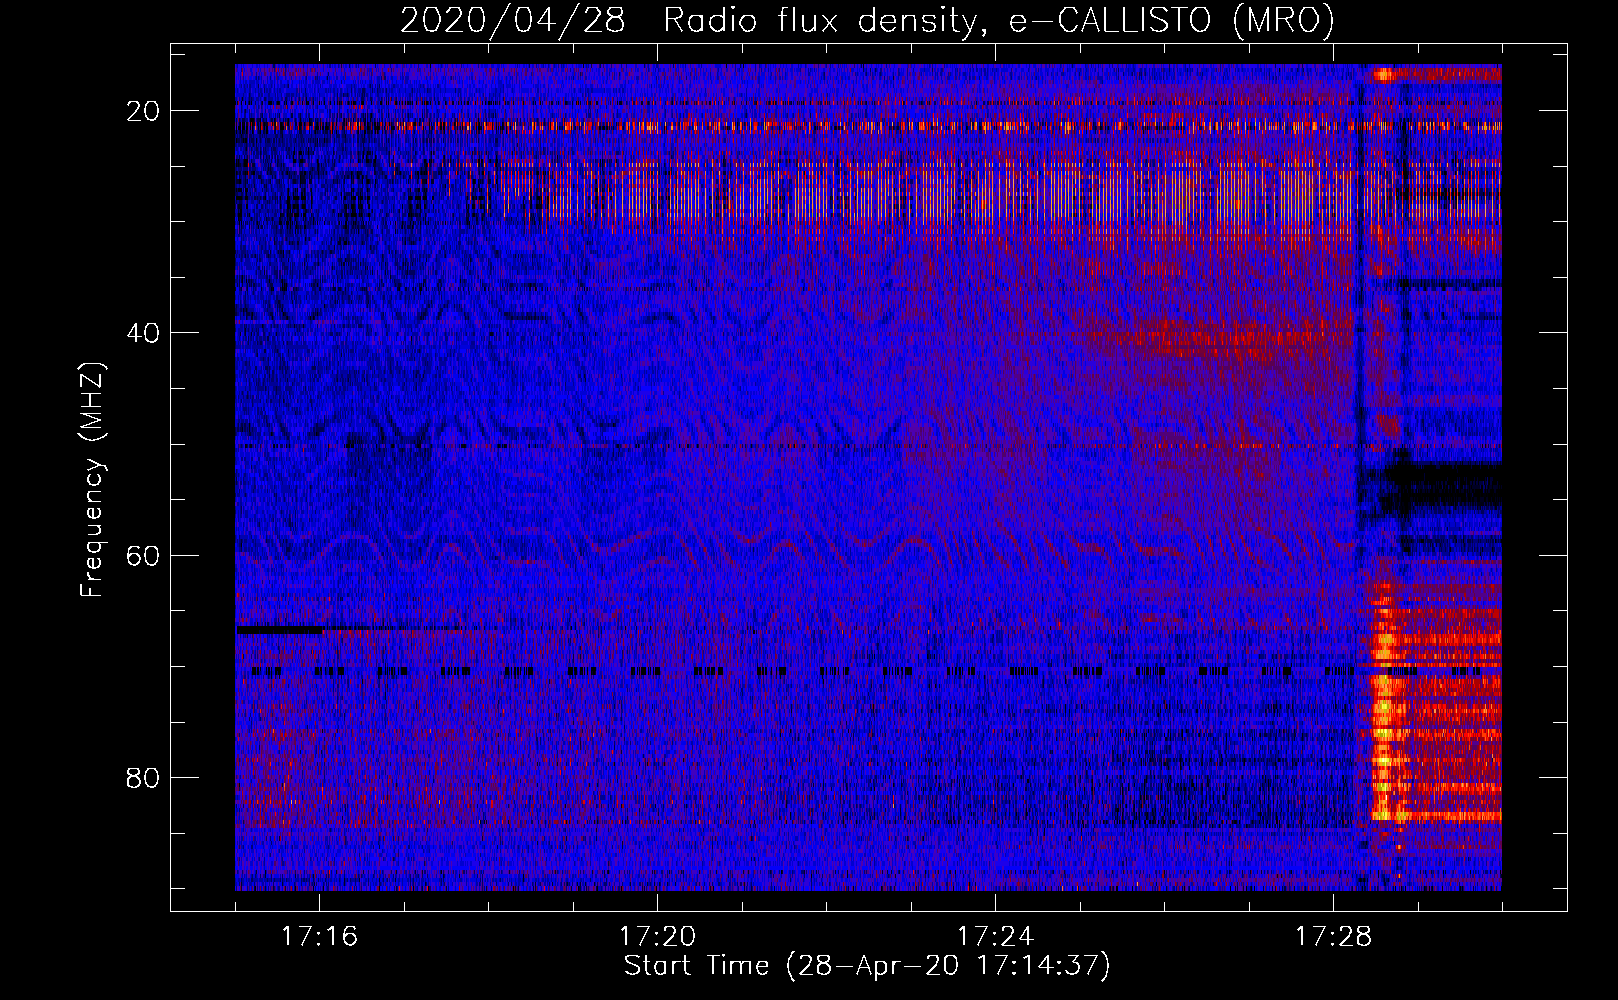Click the 17:28 time tick label
The width and height of the screenshot is (1618, 1000).
point(1333,936)
